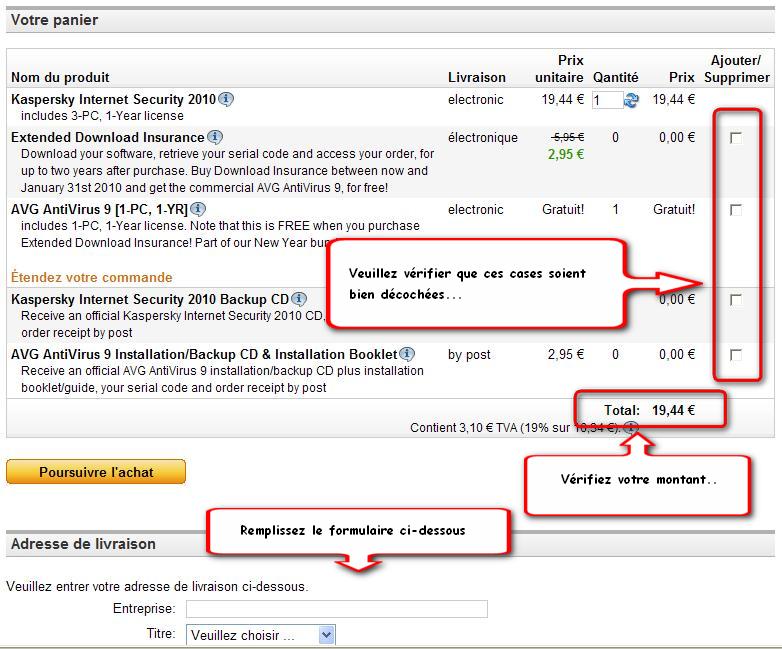Click the 'Livraison' column header

click(477, 77)
